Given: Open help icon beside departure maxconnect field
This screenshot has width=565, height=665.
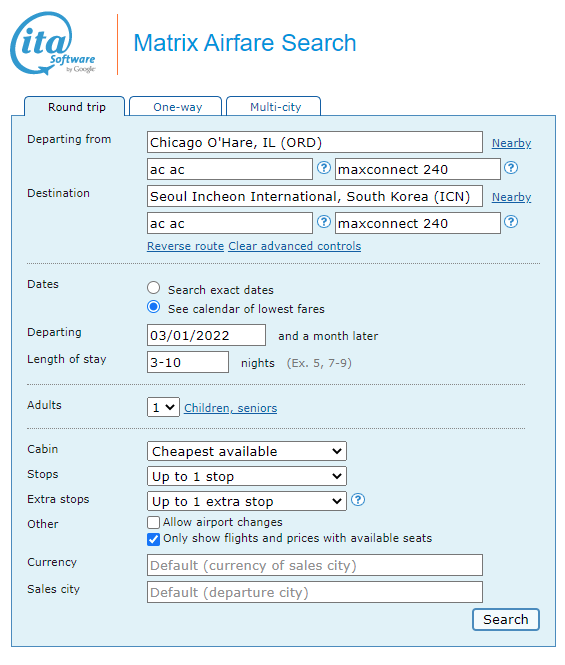Looking at the screenshot, I should click(x=511, y=168).
